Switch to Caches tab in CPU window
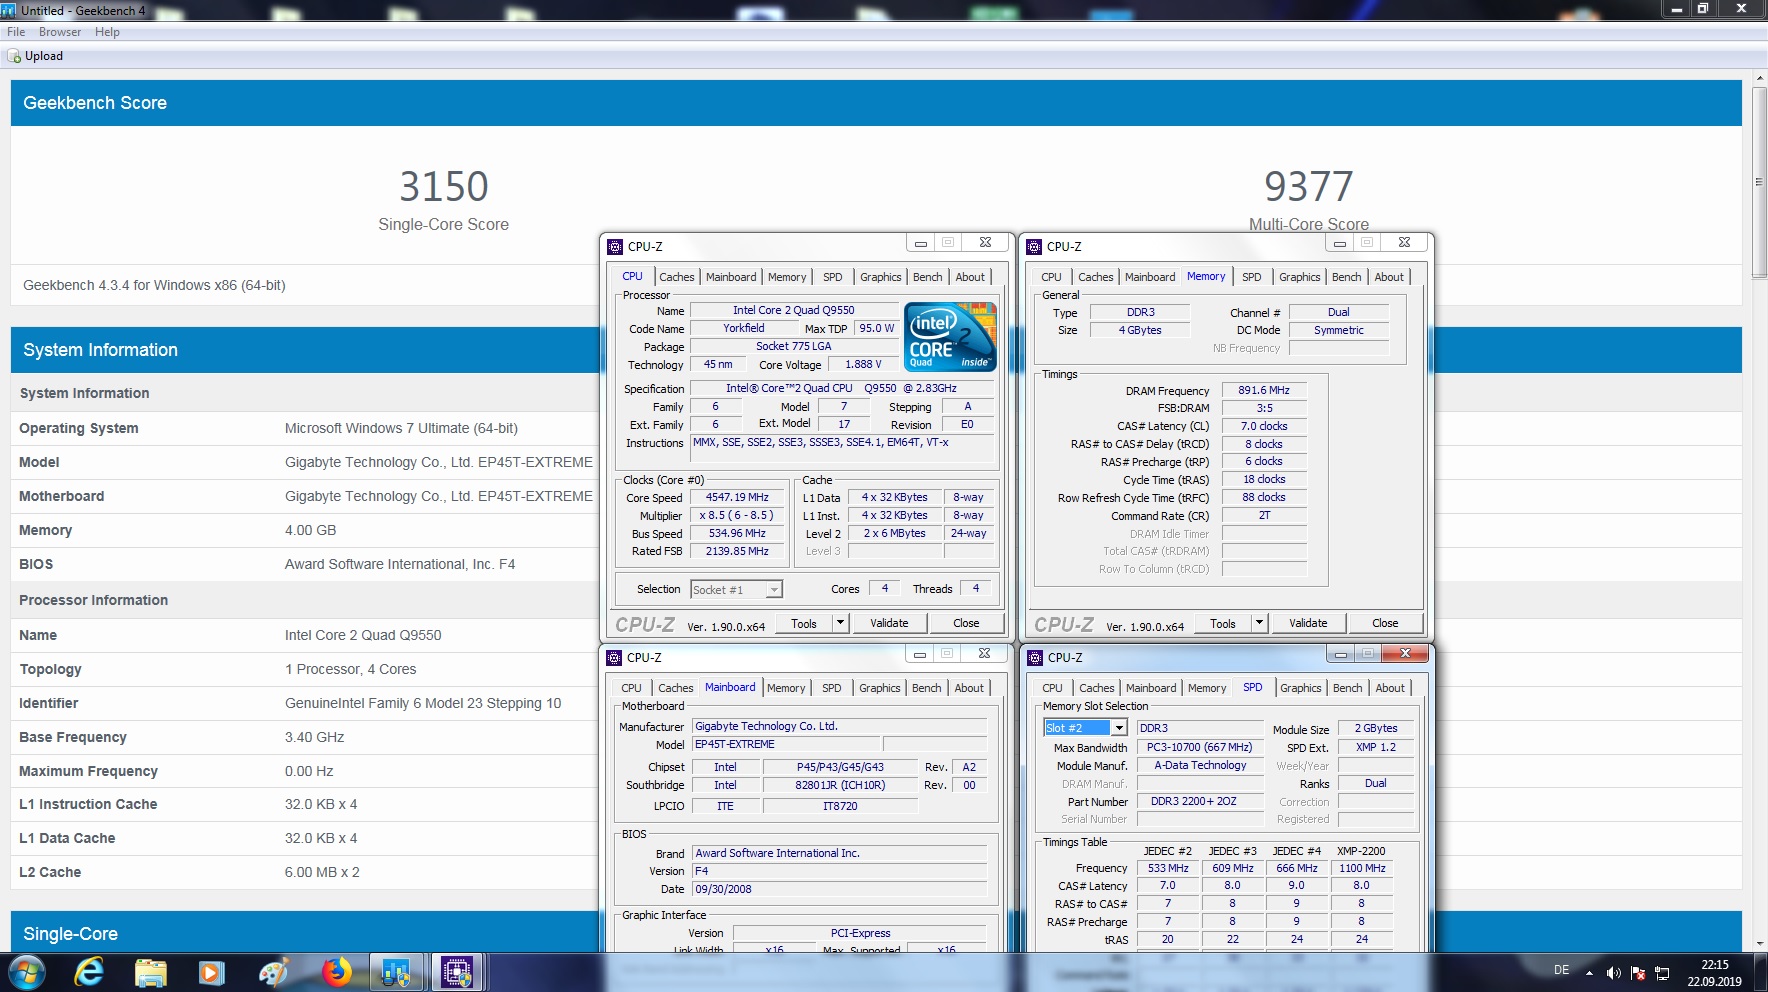Viewport: 1768px width, 992px height. click(x=676, y=277)
